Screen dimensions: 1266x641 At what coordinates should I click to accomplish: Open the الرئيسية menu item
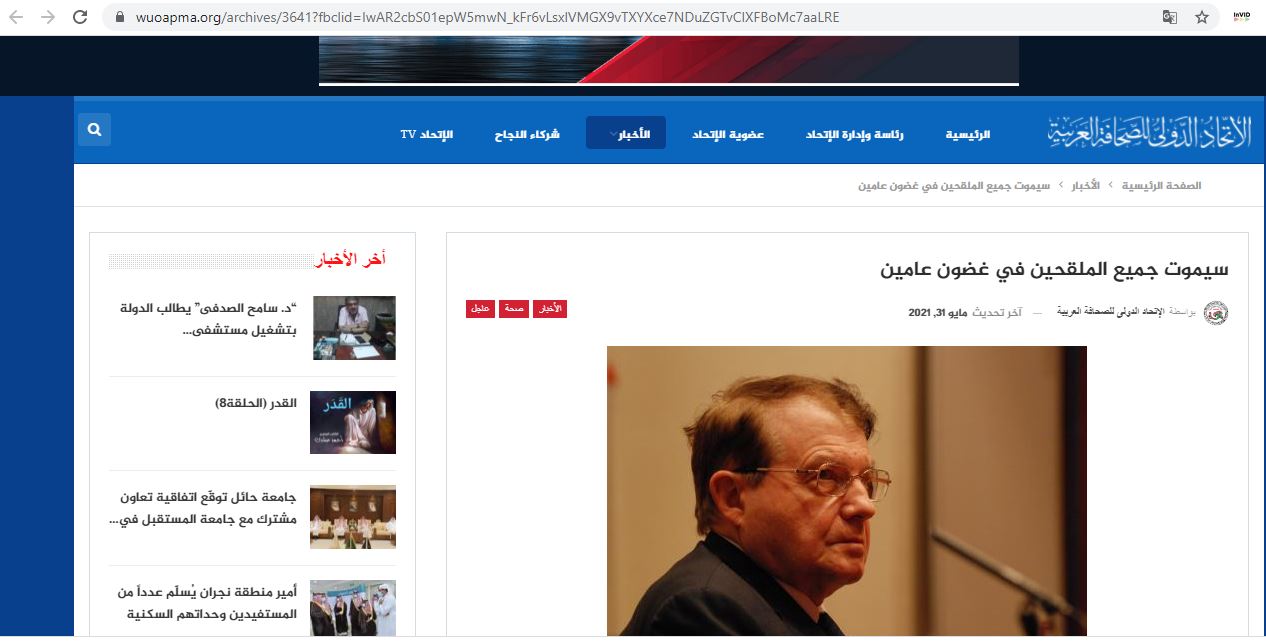coord(967,134)
